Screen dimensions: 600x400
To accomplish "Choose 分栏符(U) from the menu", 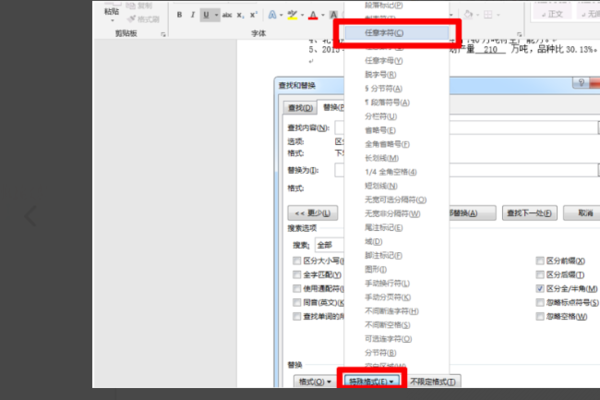I will (x=381, y=116).
